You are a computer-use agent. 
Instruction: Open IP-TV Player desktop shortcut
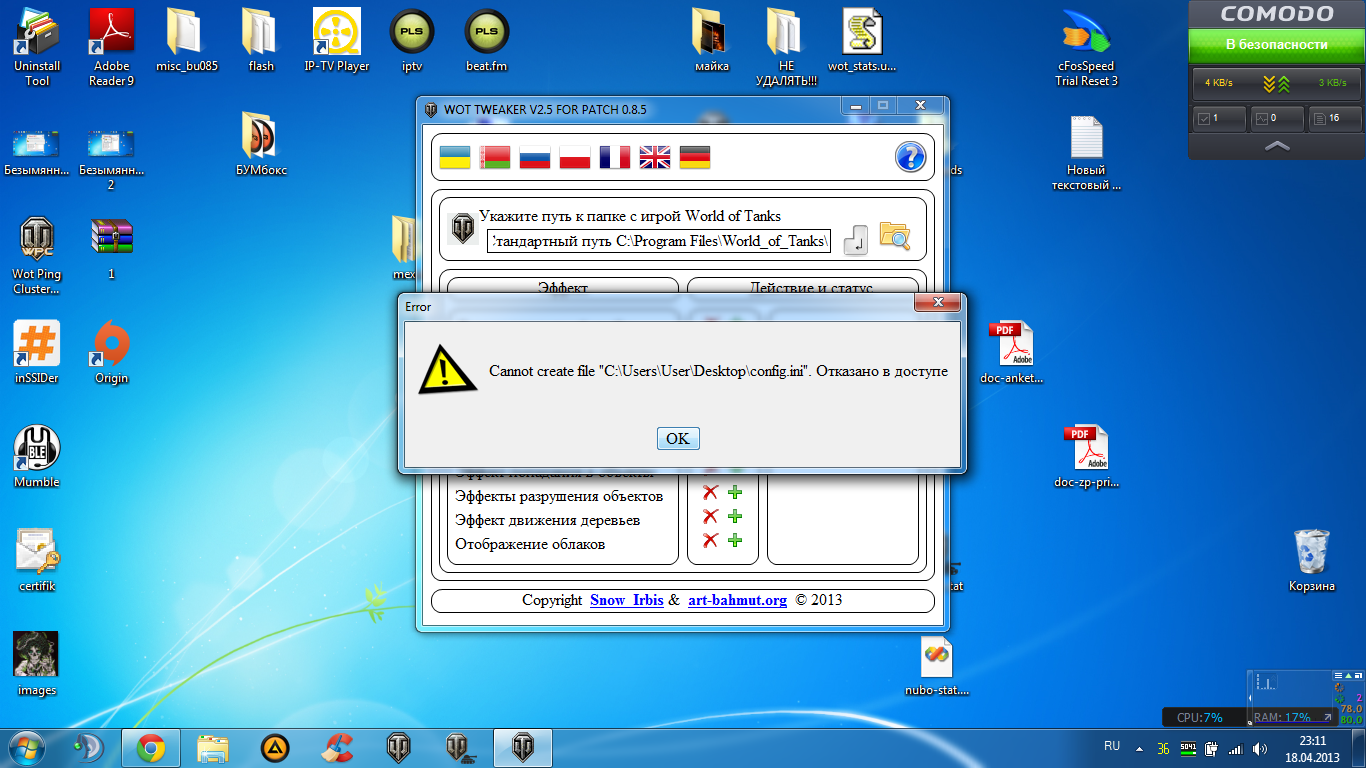(x=337, y=40)
